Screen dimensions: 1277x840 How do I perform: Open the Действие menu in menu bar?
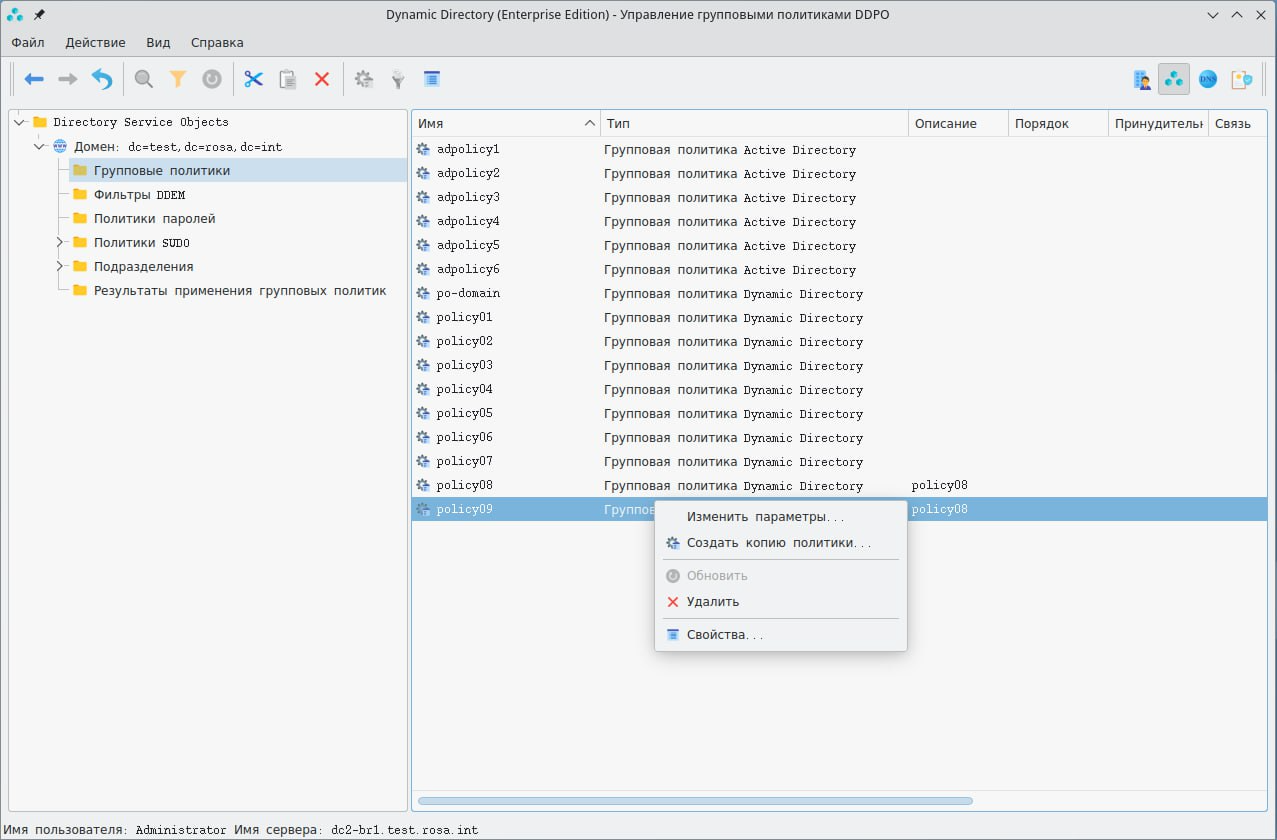coord(95,43)
